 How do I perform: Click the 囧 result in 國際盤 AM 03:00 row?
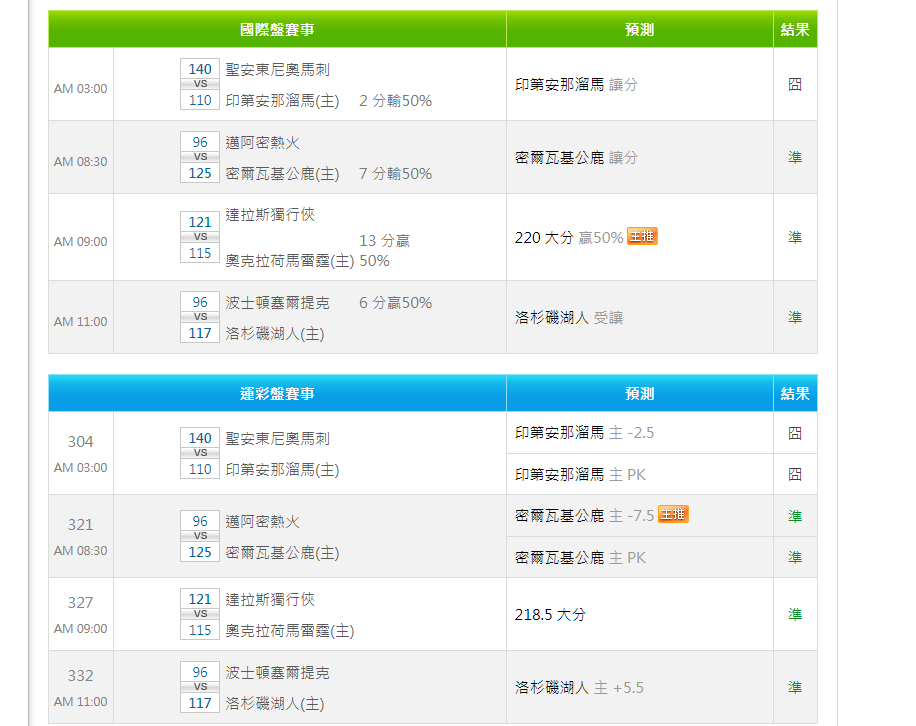[x=795, y=85]
